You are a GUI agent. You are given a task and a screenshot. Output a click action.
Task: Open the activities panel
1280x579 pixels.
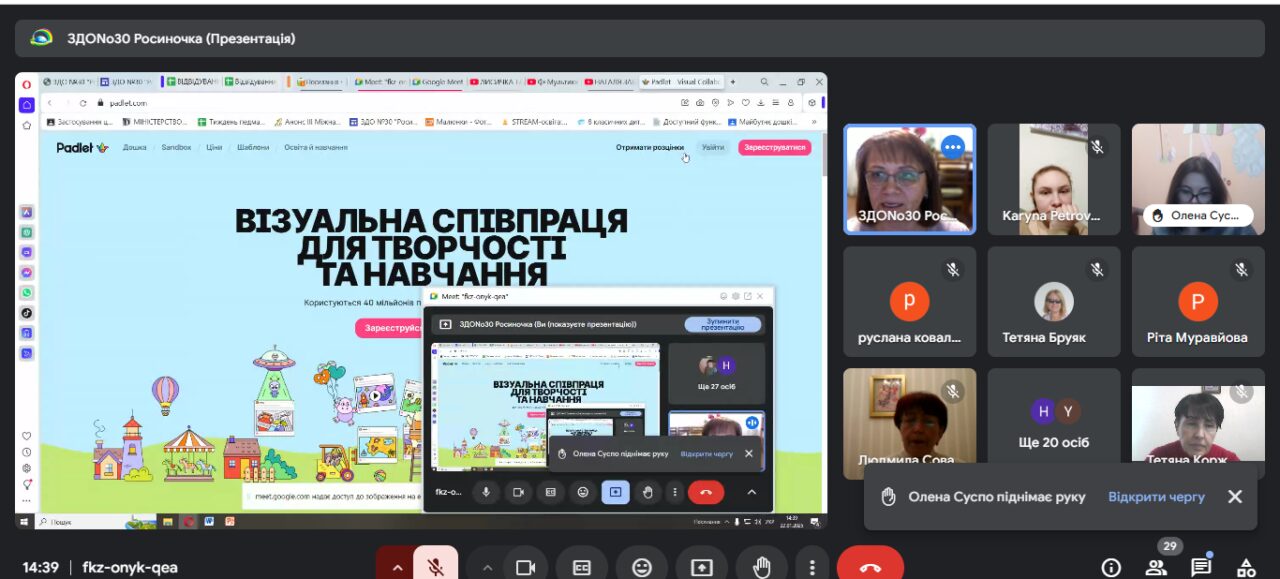click(1246, 567)
